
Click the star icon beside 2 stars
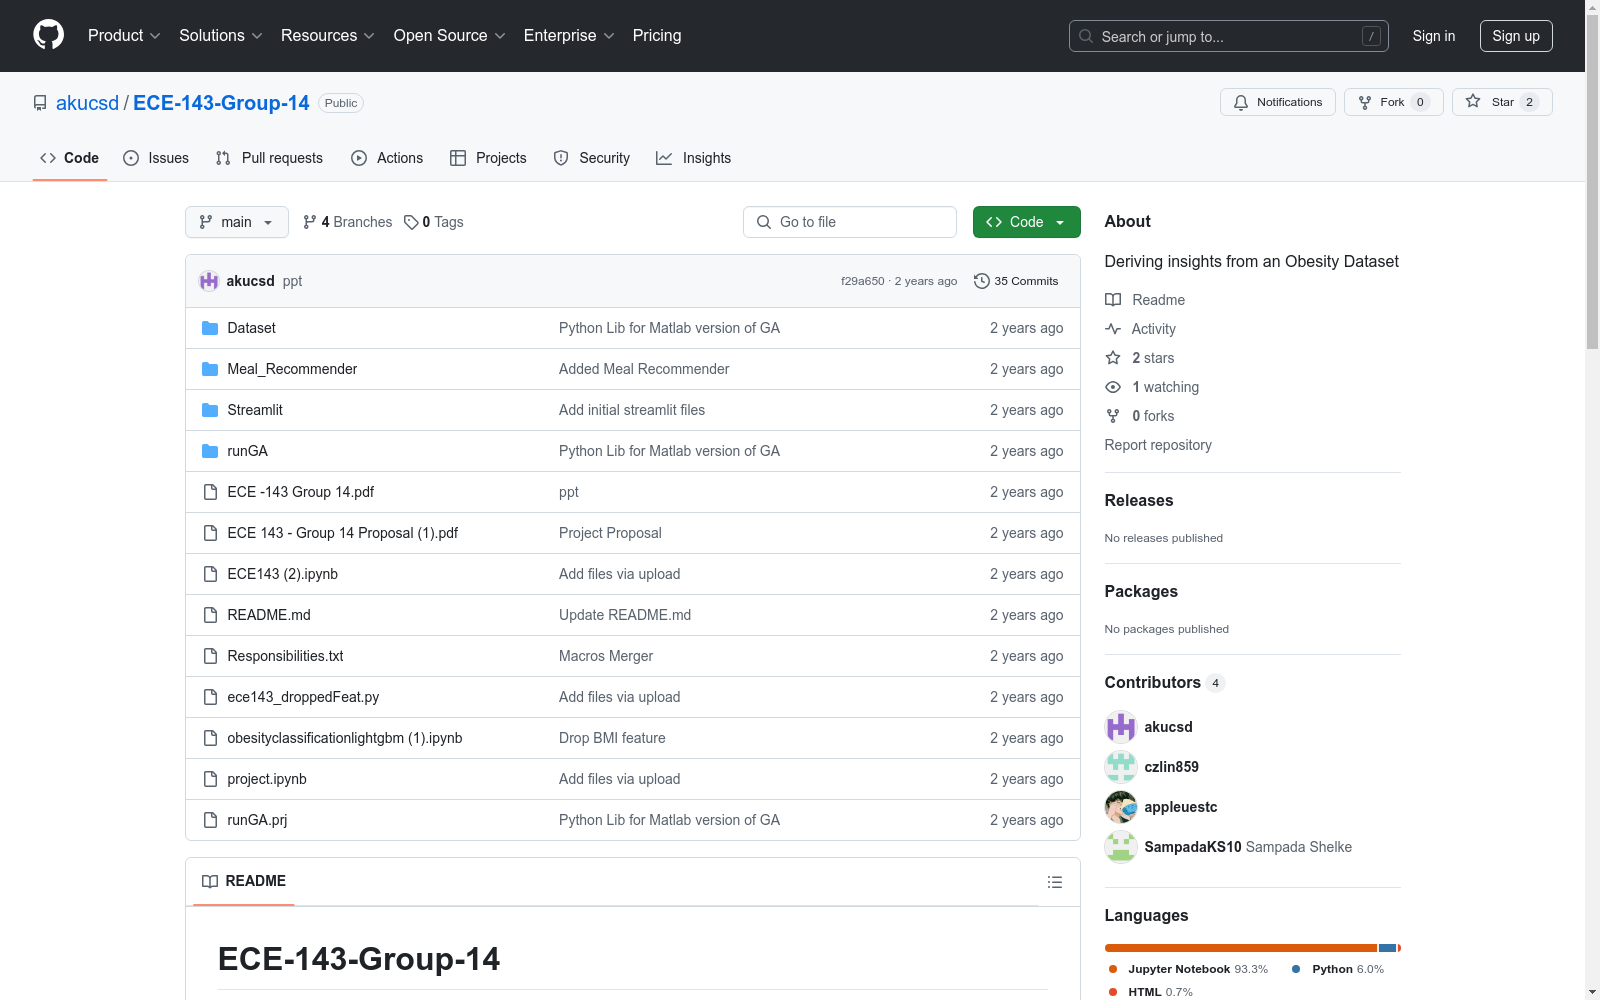(x=1113, y=358)
